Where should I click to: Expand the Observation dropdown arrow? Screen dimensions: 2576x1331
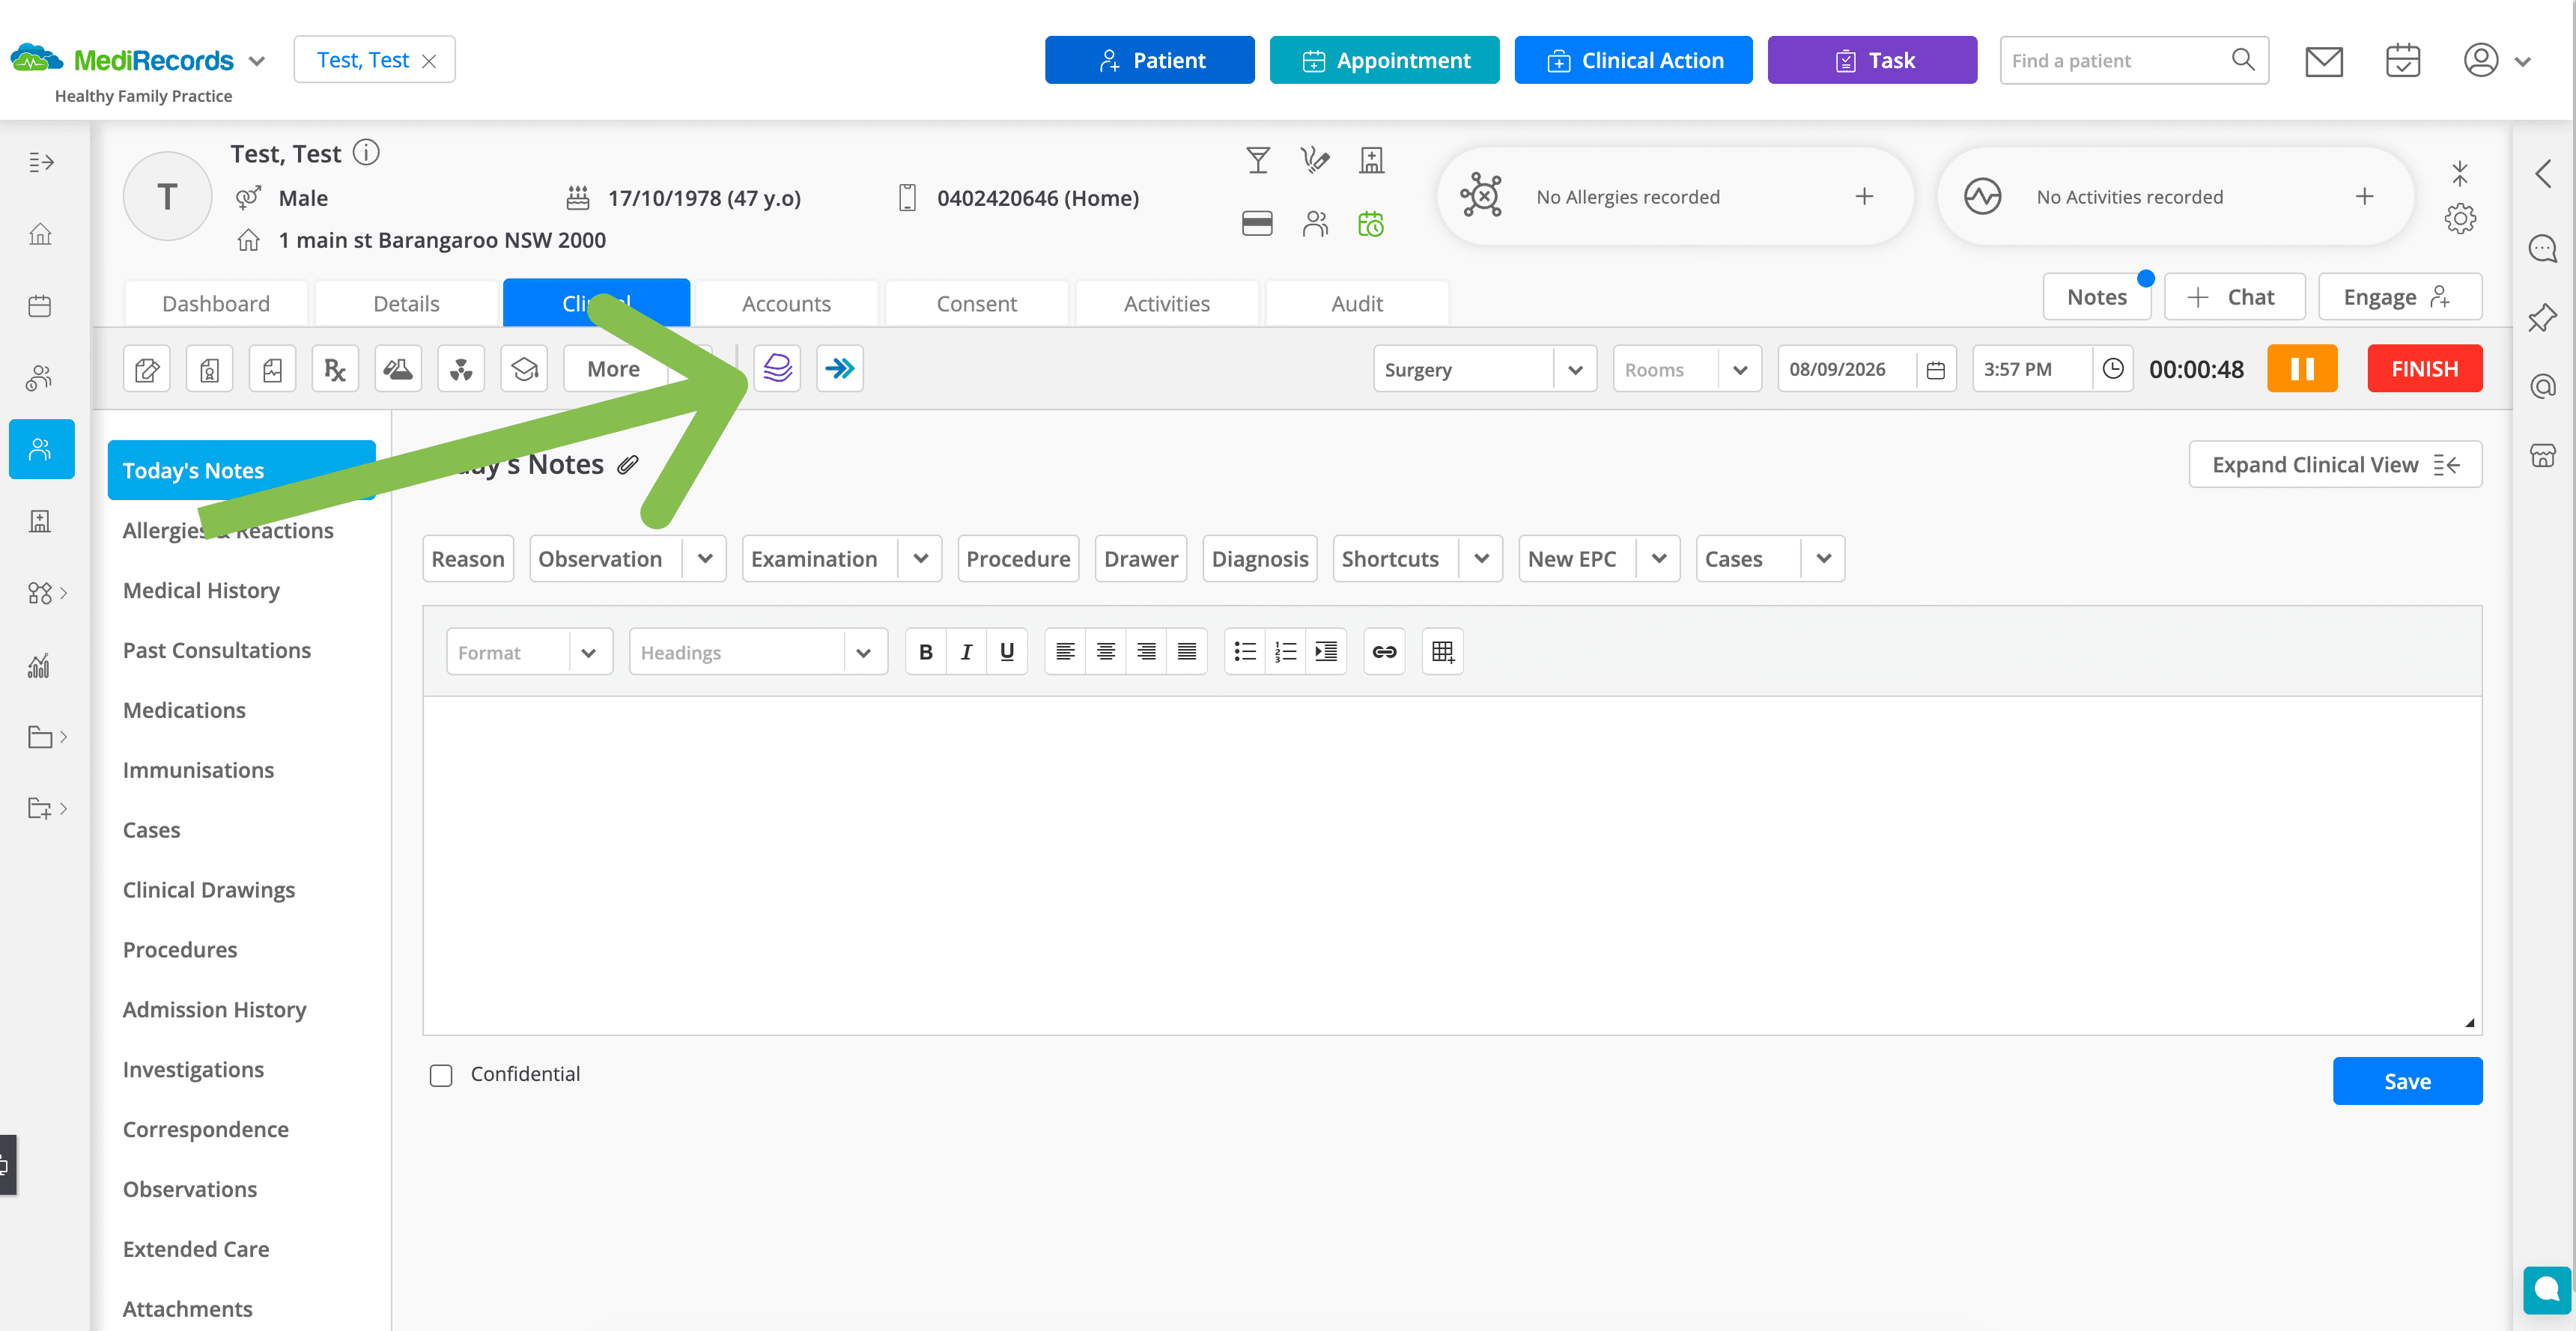pos(705,559)
